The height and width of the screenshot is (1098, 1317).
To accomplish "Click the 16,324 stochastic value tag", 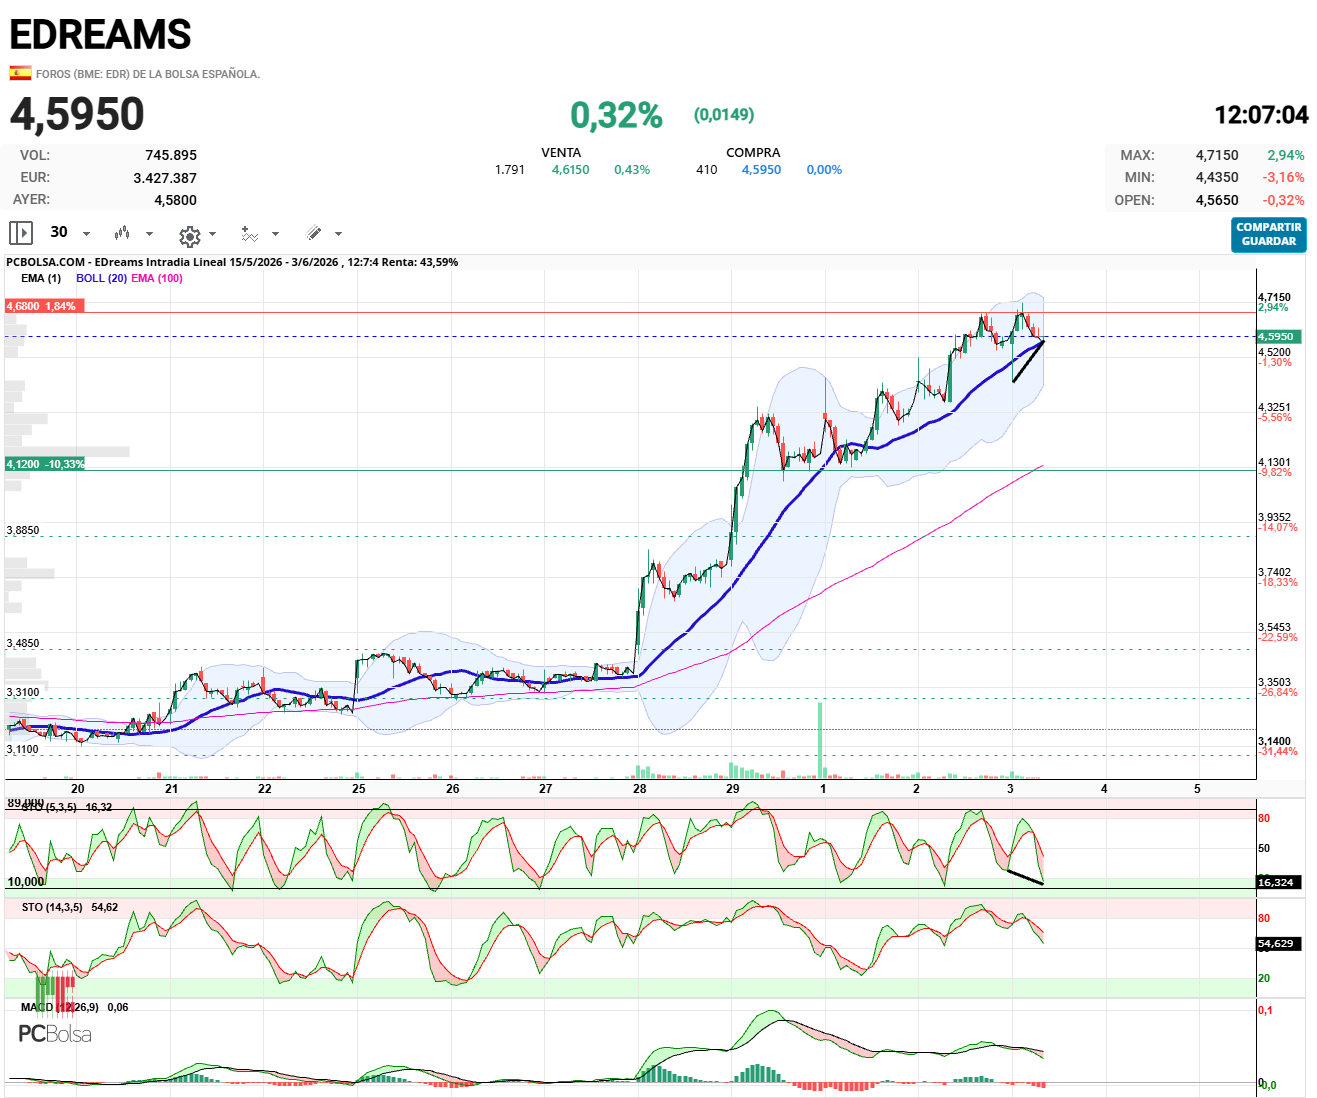I will point(1279,882).
